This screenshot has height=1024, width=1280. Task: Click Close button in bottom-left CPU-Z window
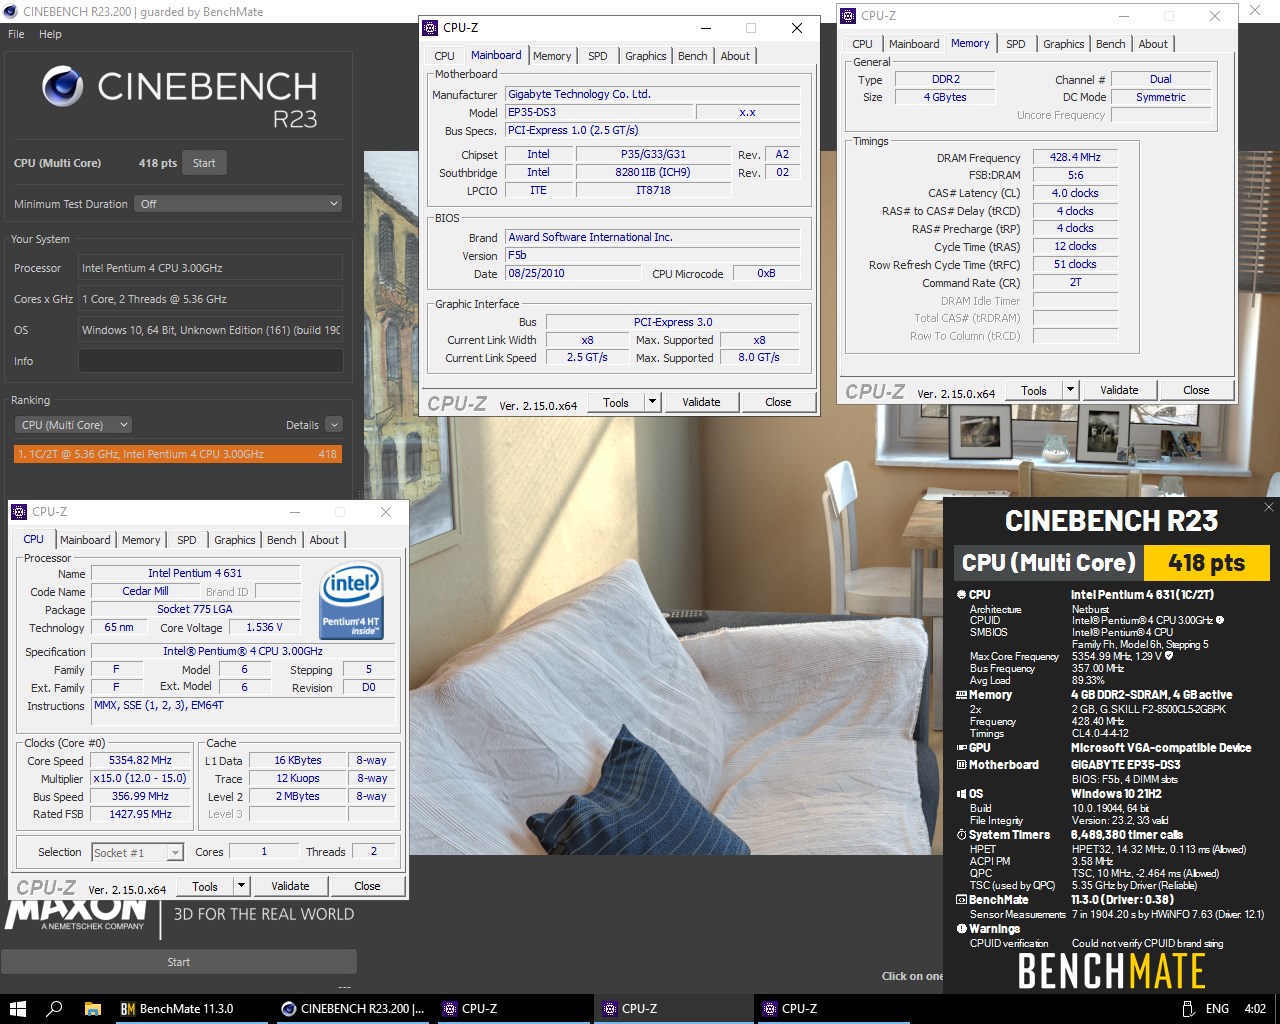367,886
